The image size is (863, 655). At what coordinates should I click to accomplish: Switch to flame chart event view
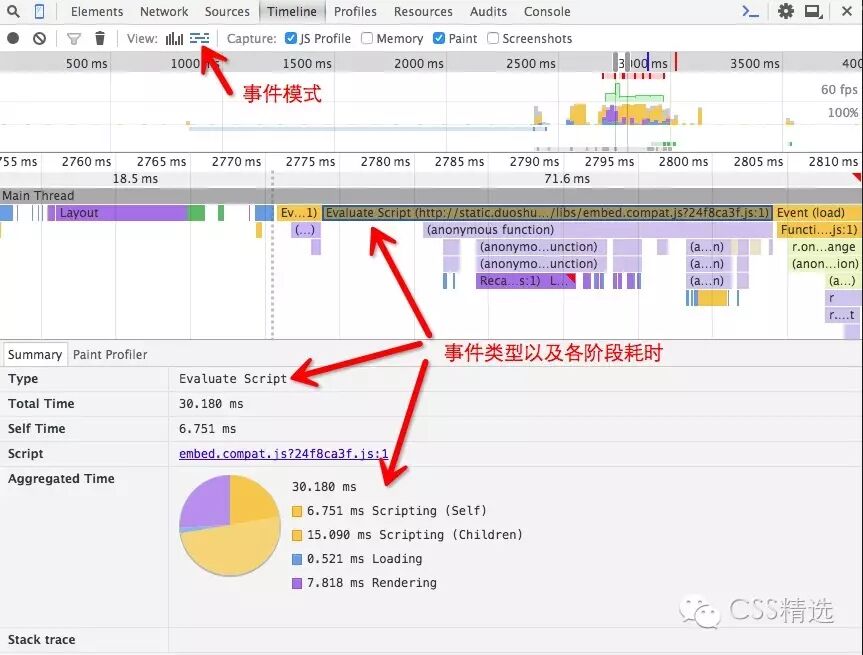199,38
